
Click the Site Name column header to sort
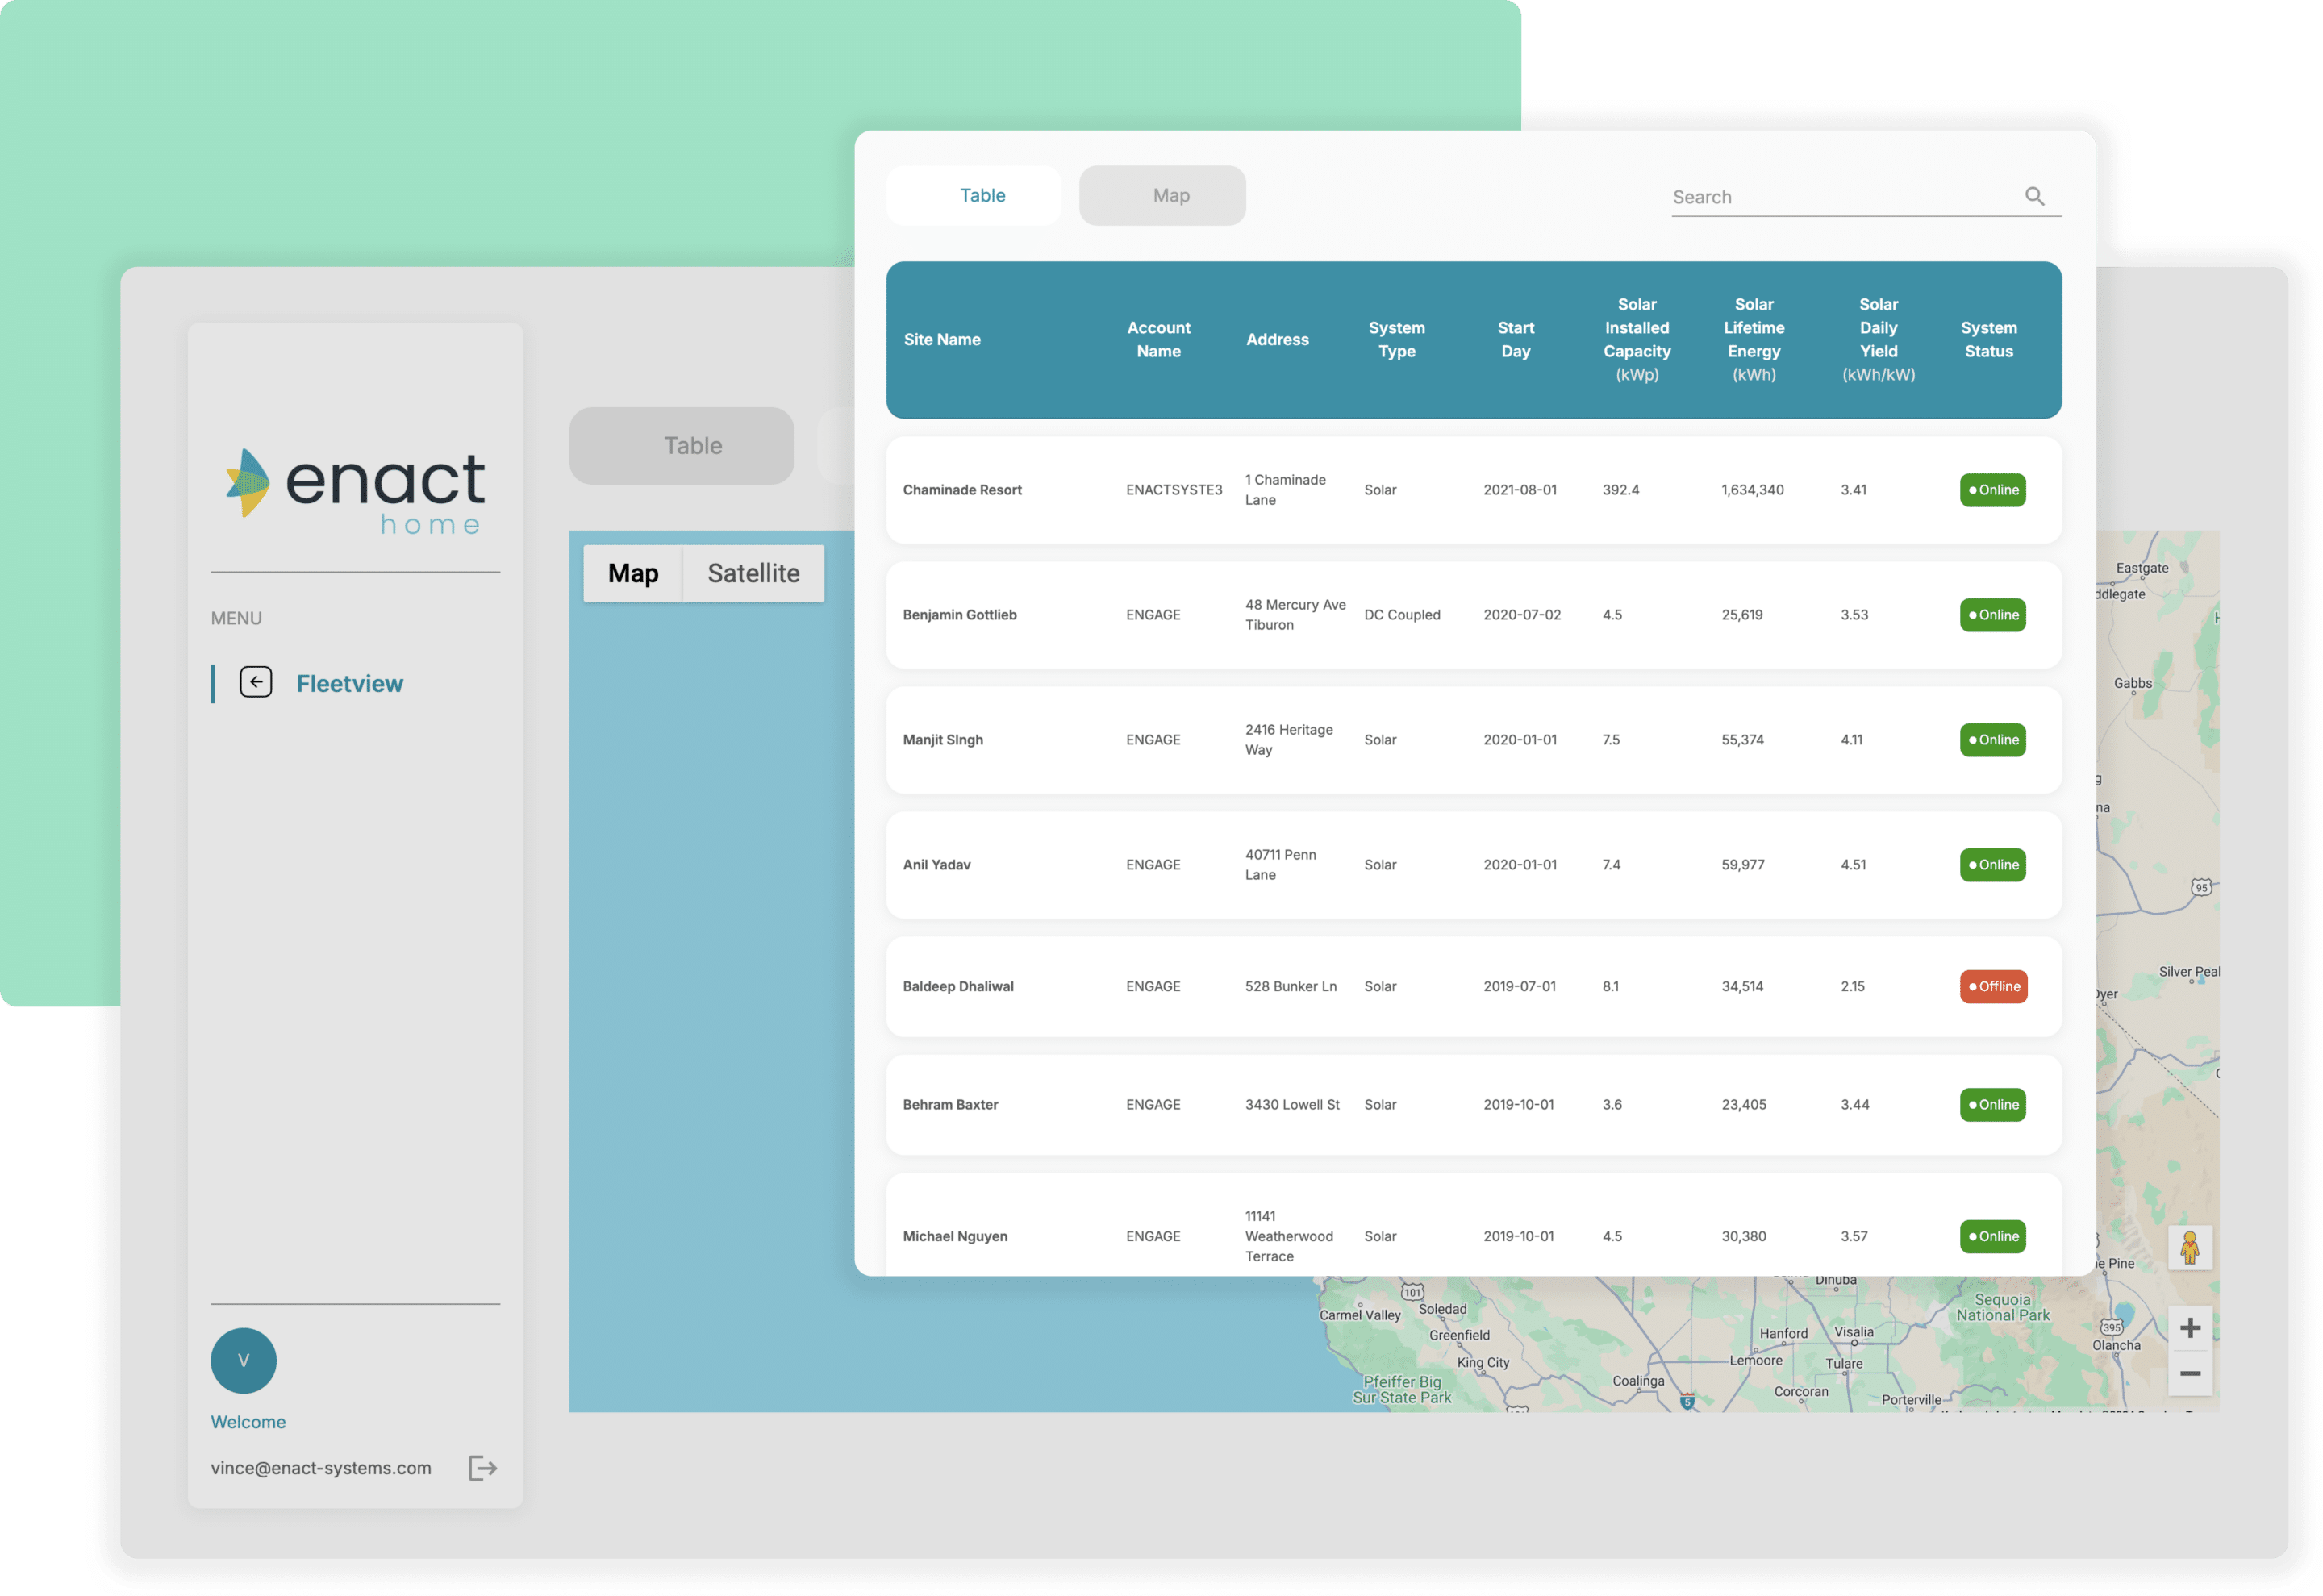coord(943,339)
